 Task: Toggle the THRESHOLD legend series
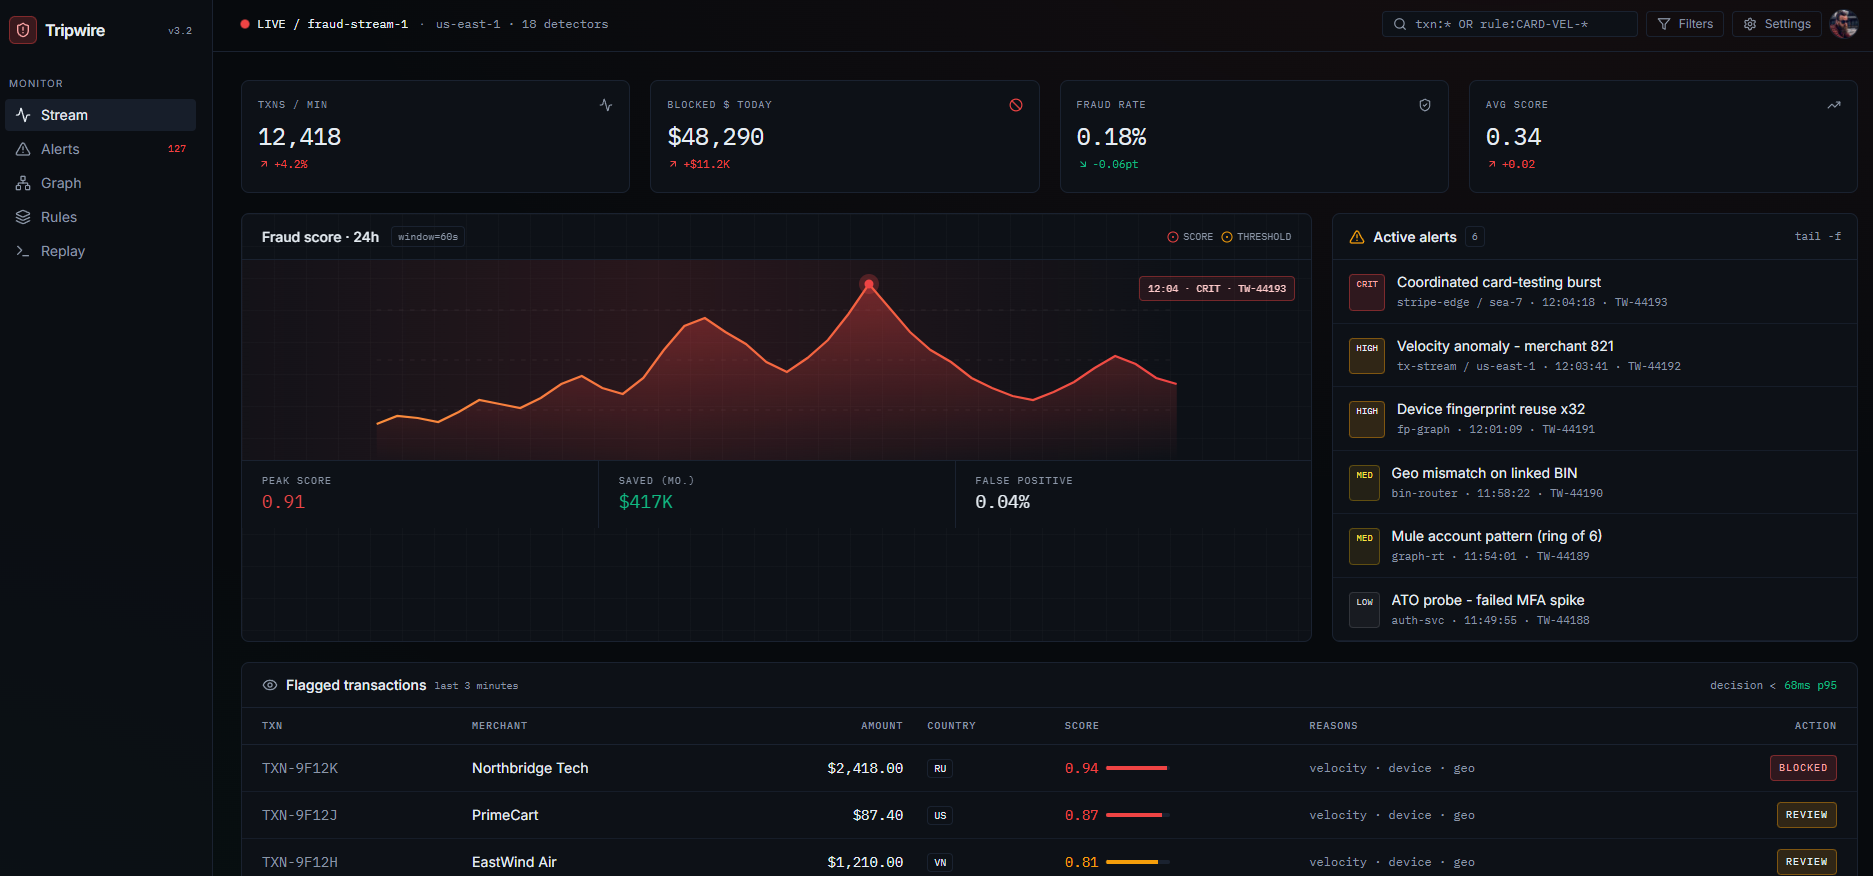point(1256,237)
